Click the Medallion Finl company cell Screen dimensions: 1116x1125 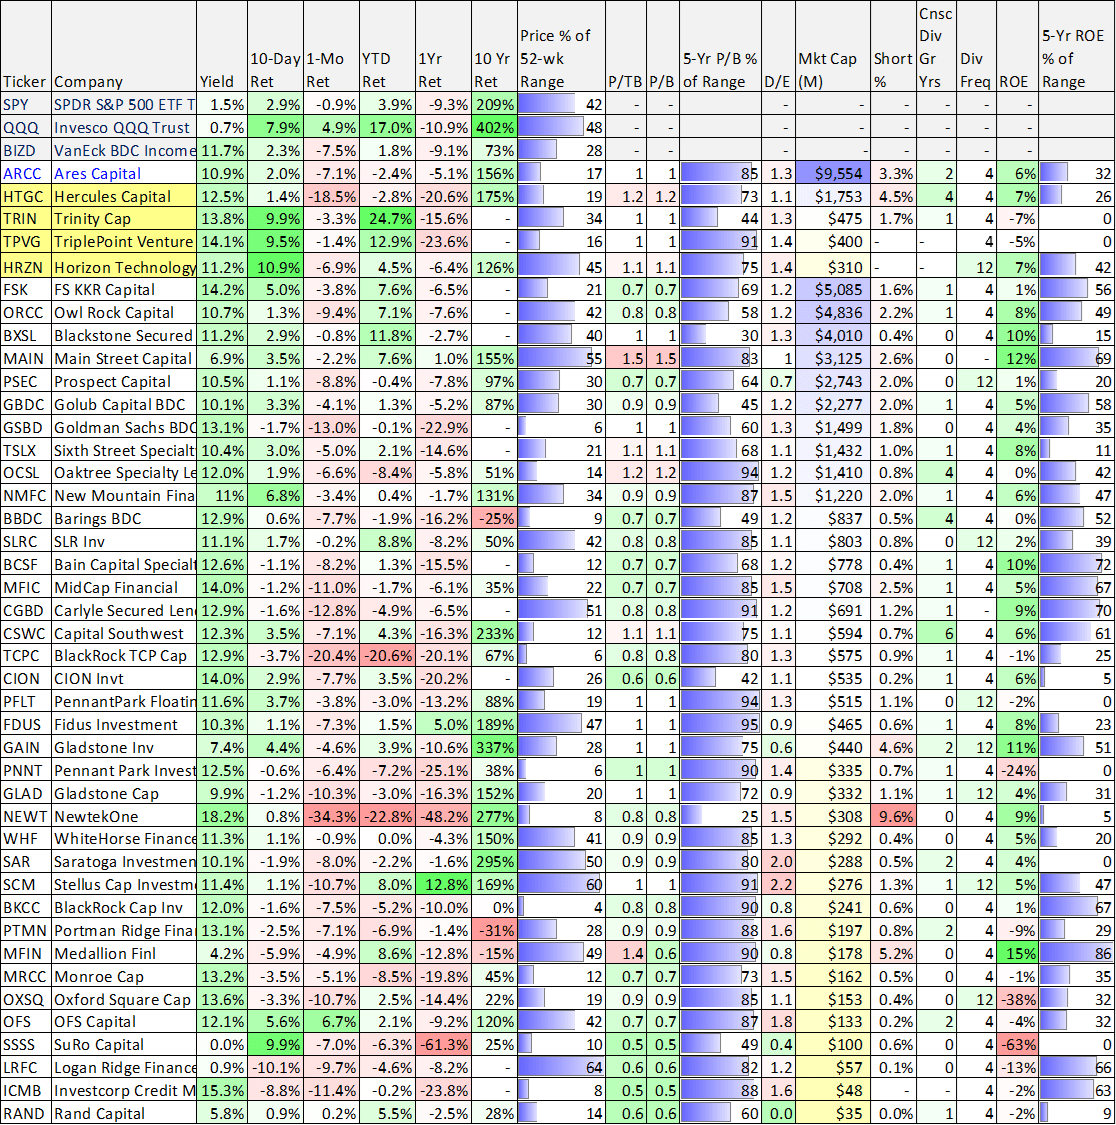click(123, 954)
